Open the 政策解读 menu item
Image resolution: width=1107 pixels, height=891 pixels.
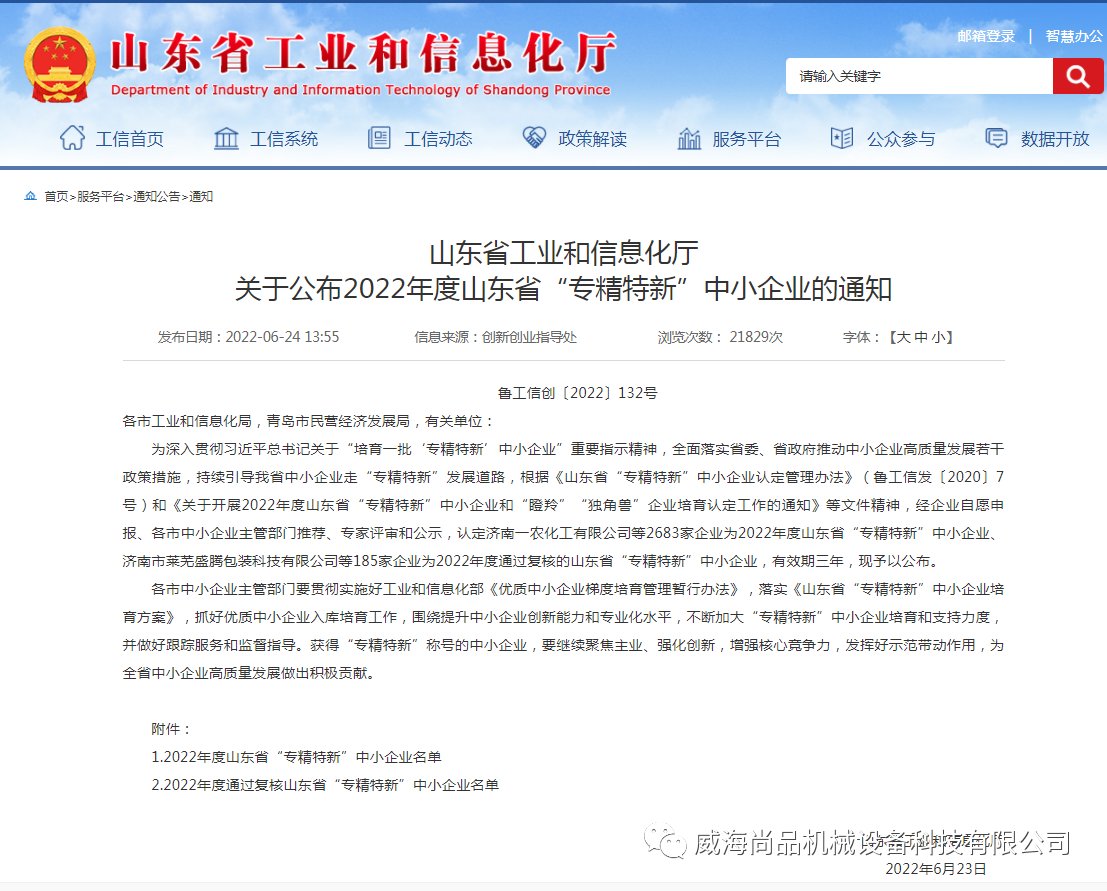tap(592, 139)
